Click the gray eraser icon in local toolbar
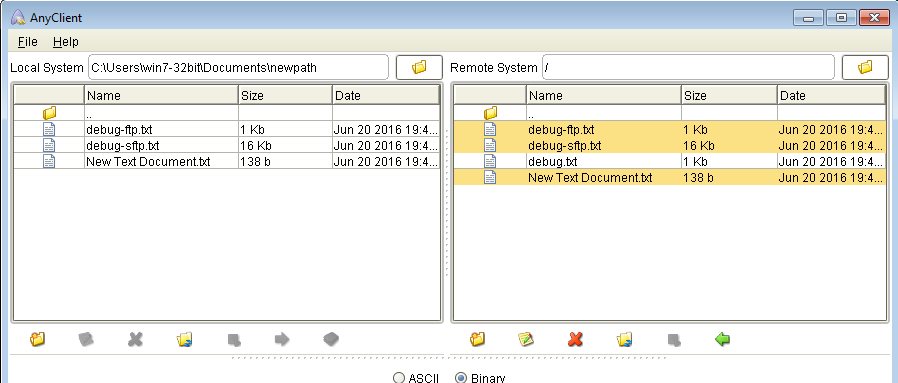Viewport: 898px width, 383px height. click(x=331, y=339)
